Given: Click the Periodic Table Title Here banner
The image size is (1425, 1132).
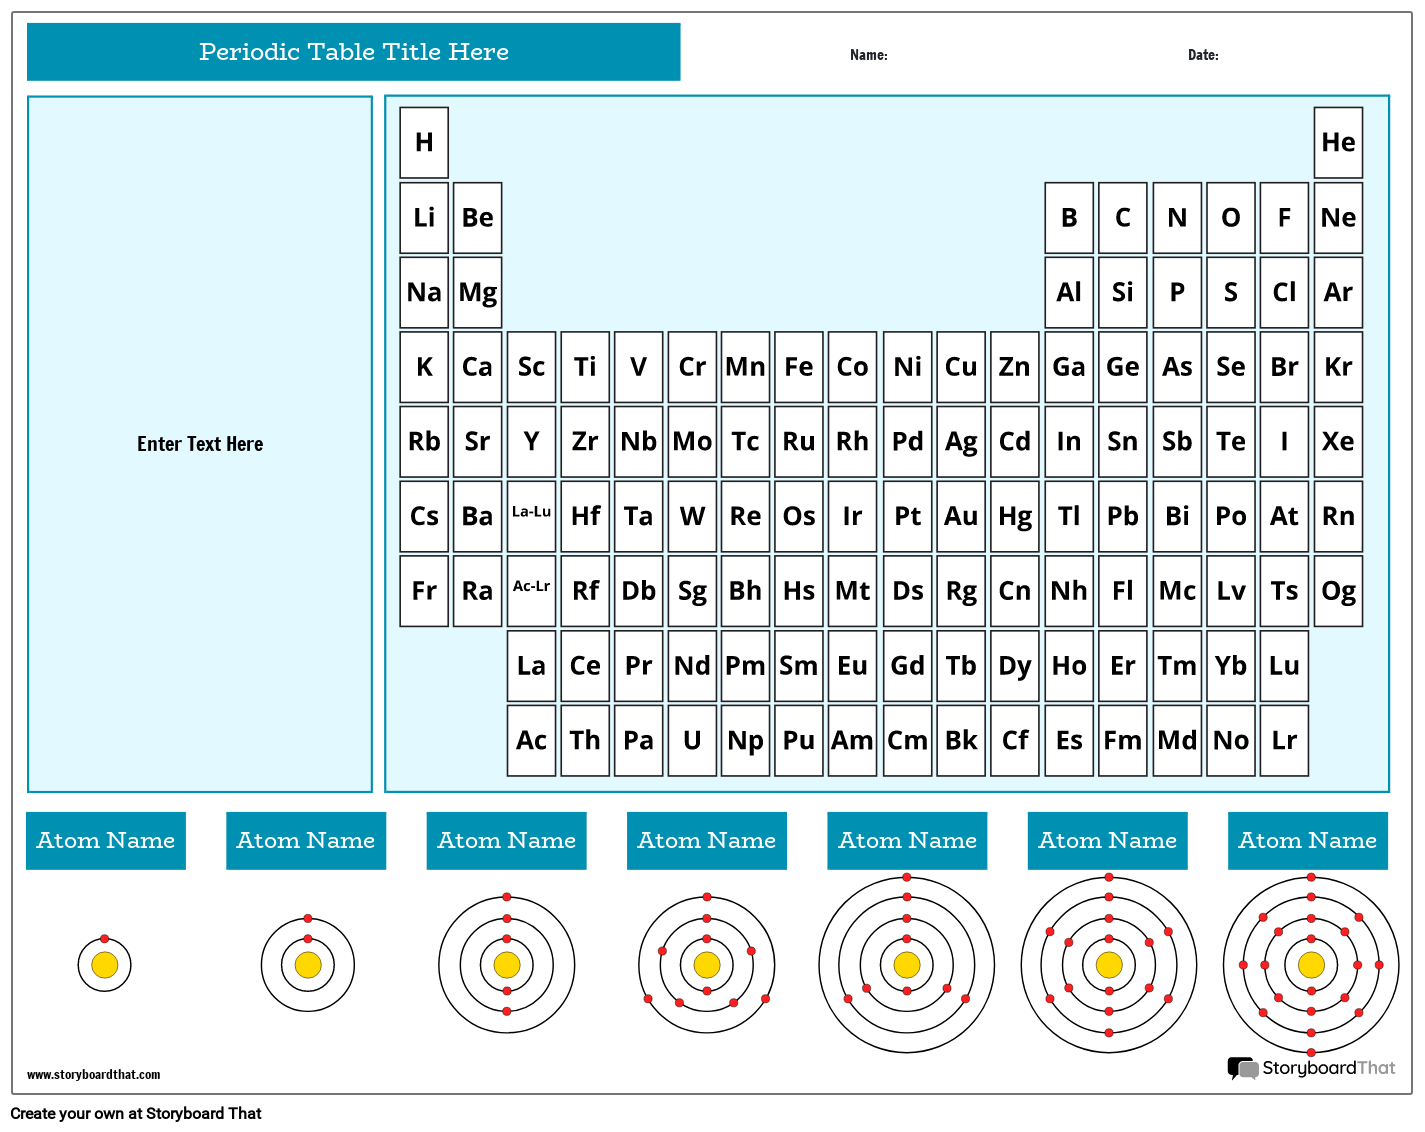Looking at the screenshot, I should [353, 52].
